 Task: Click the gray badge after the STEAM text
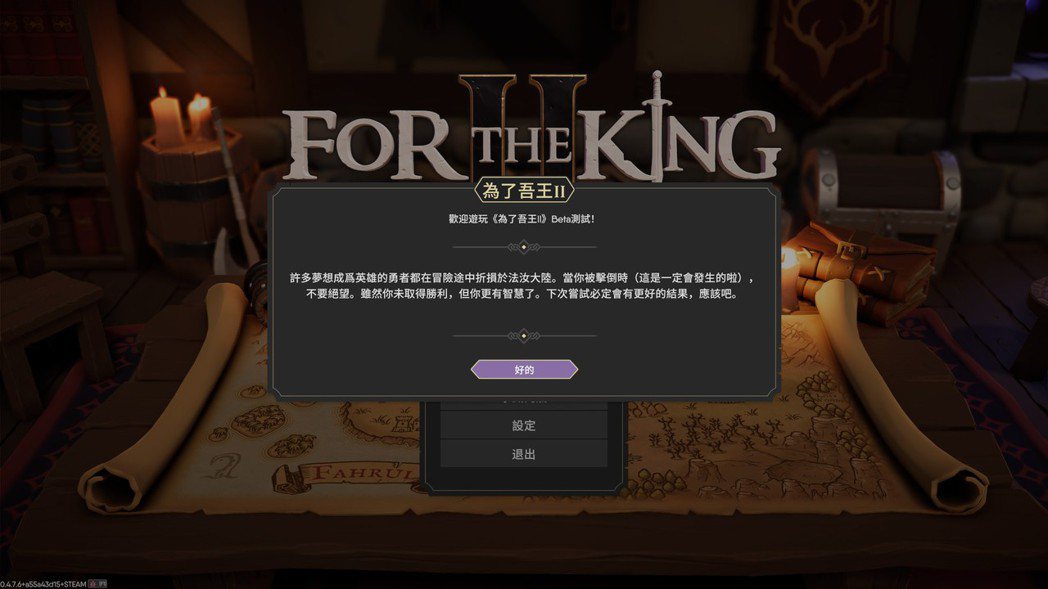[x=102, y=584]
